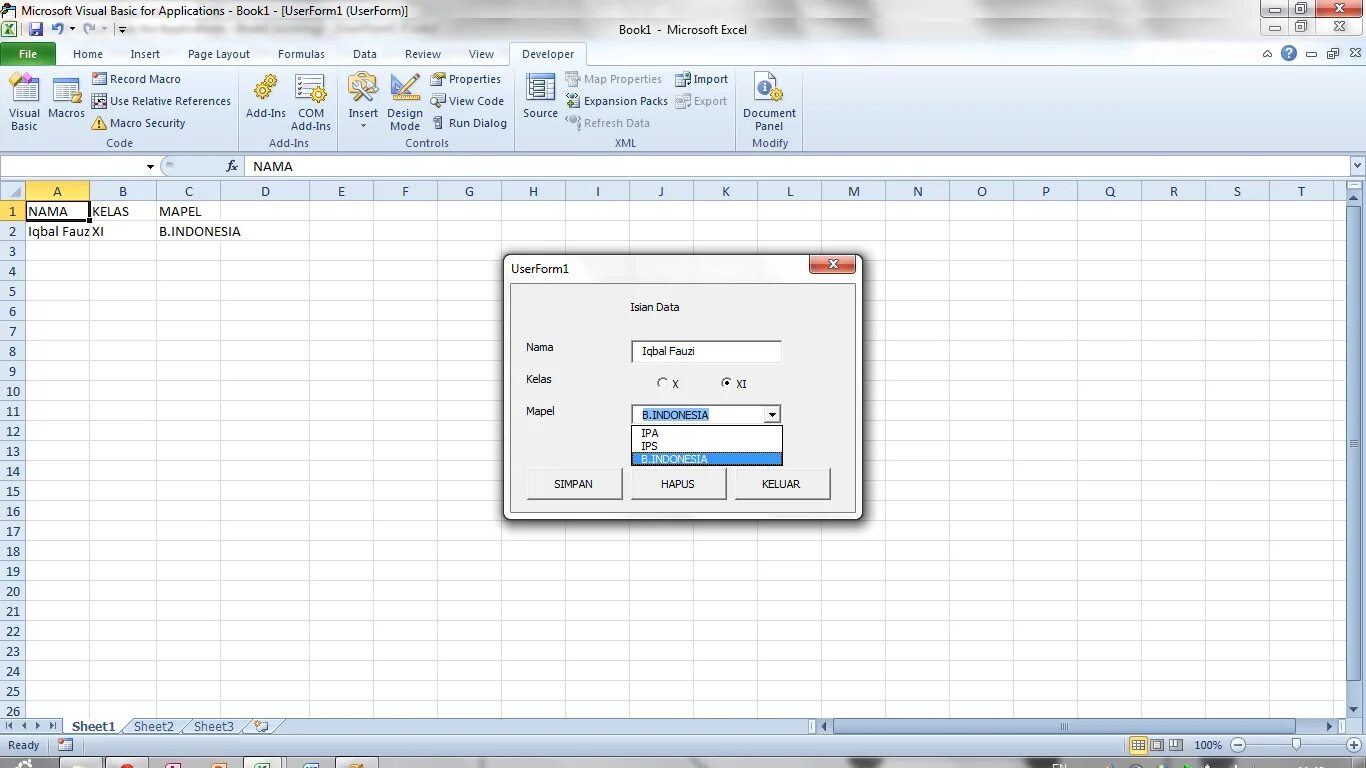Open Excel Help question mark icon
1366x768 pixels.
click(x=1289, y=54)
